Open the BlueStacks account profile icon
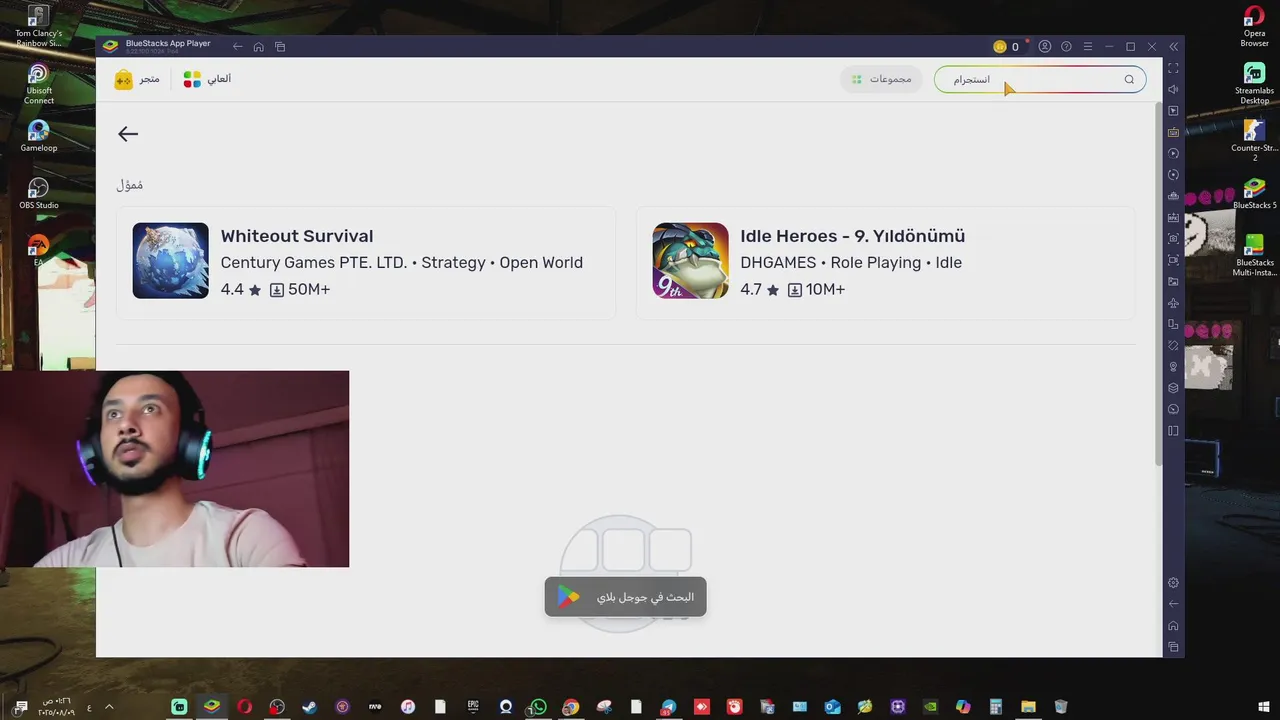Image resolution: width=1280 pixels, height=720 pixels. (1045, 47)
